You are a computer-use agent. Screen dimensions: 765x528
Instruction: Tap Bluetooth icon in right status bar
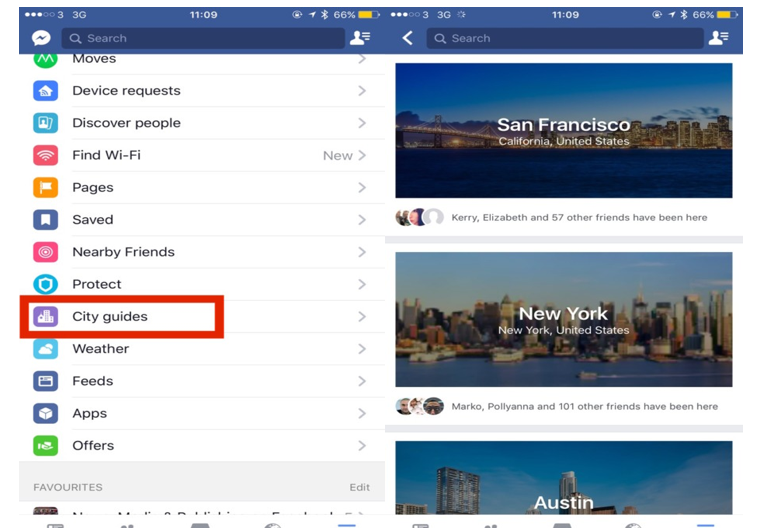click(x=684, y=15)
